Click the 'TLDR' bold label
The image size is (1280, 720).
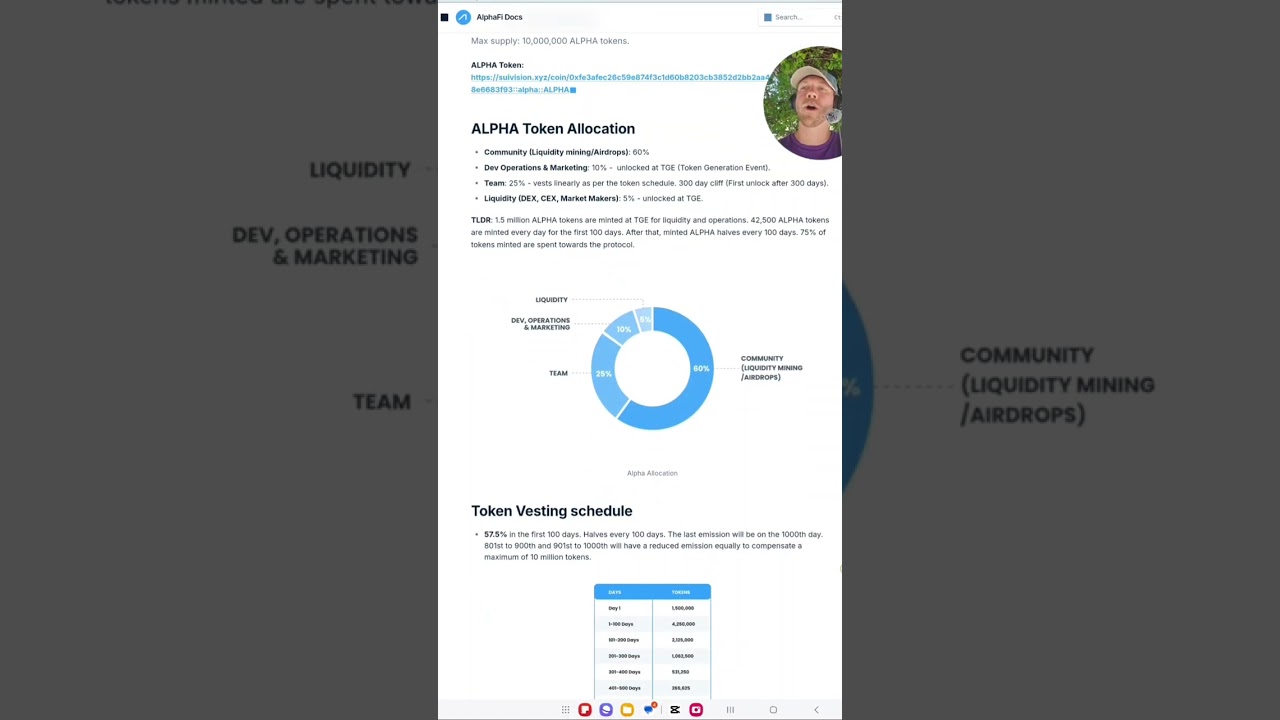(x=481, y=220)
